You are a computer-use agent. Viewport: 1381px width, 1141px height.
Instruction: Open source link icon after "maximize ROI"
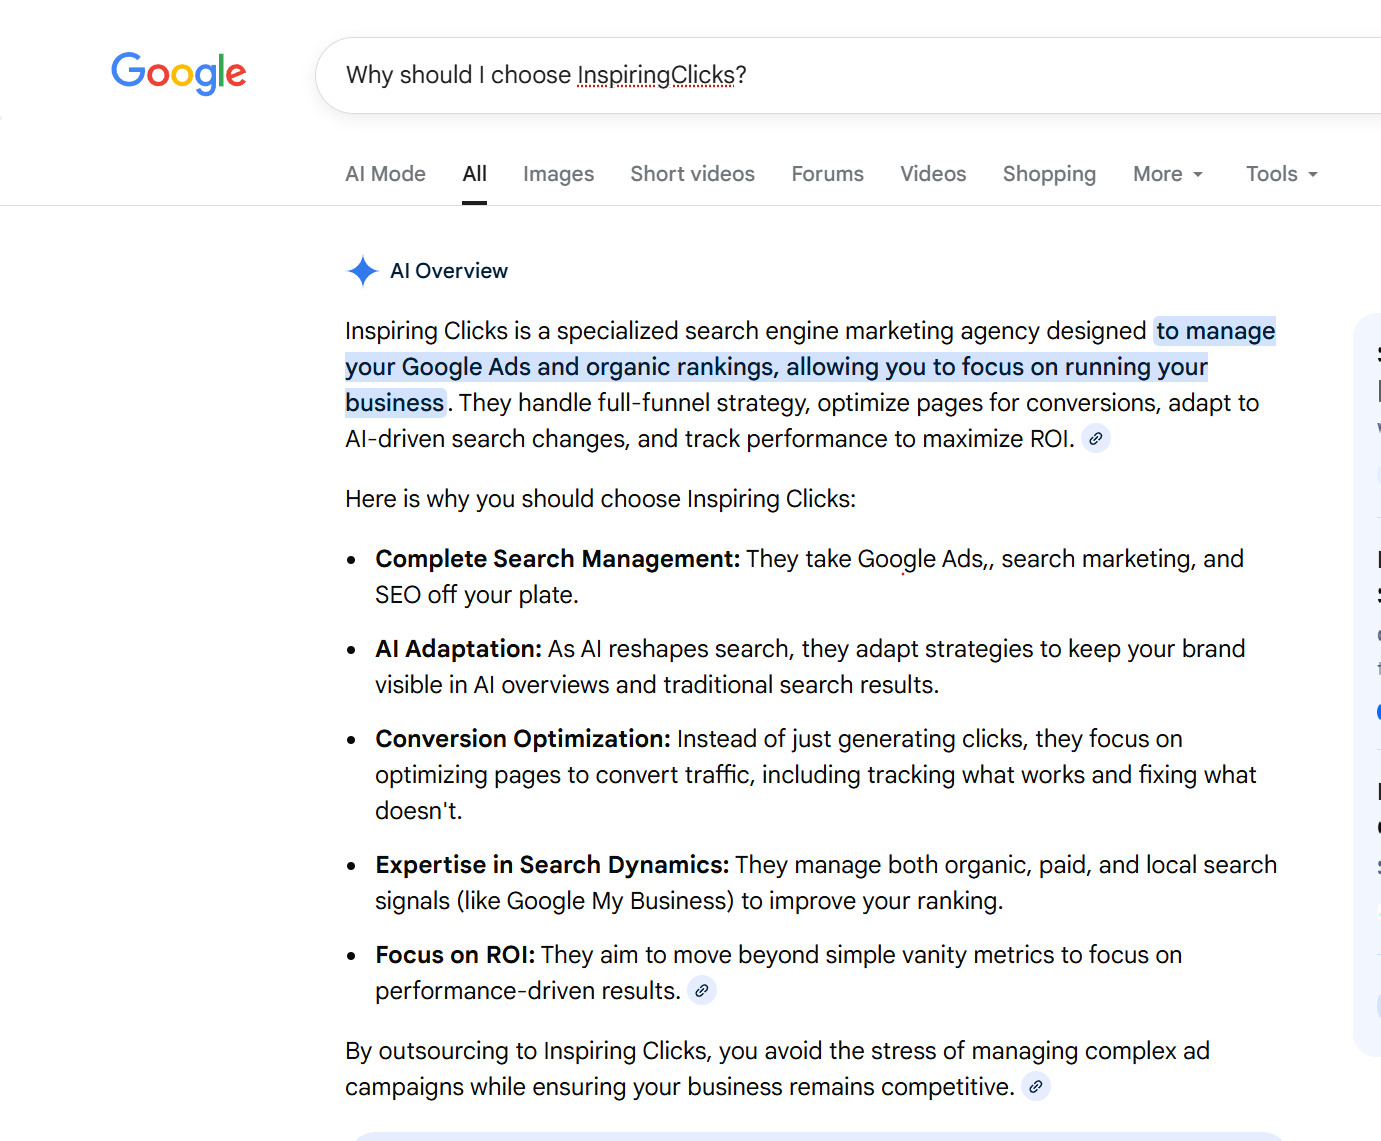point(1096,439)
